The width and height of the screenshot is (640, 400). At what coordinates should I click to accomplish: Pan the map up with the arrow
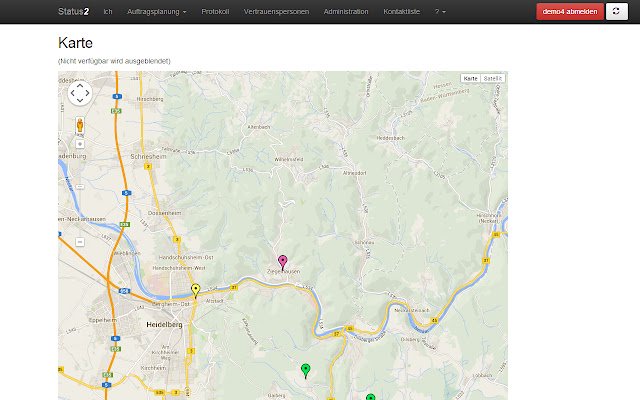coord(80,86)
